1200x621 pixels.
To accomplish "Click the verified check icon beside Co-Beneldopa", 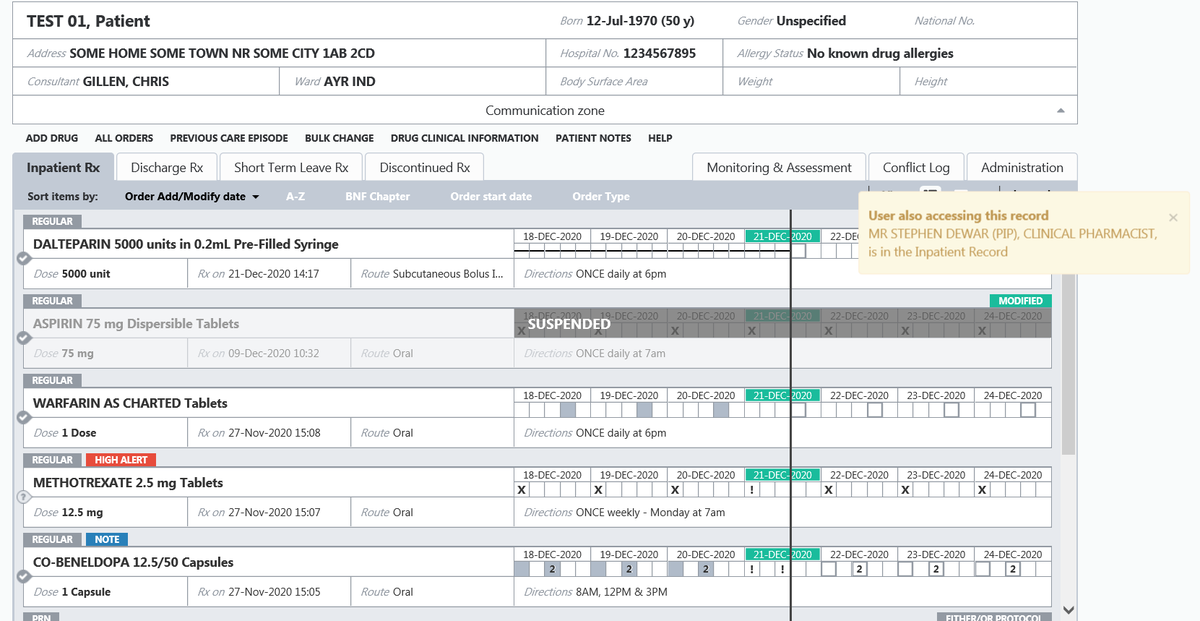I will point(22,576).
